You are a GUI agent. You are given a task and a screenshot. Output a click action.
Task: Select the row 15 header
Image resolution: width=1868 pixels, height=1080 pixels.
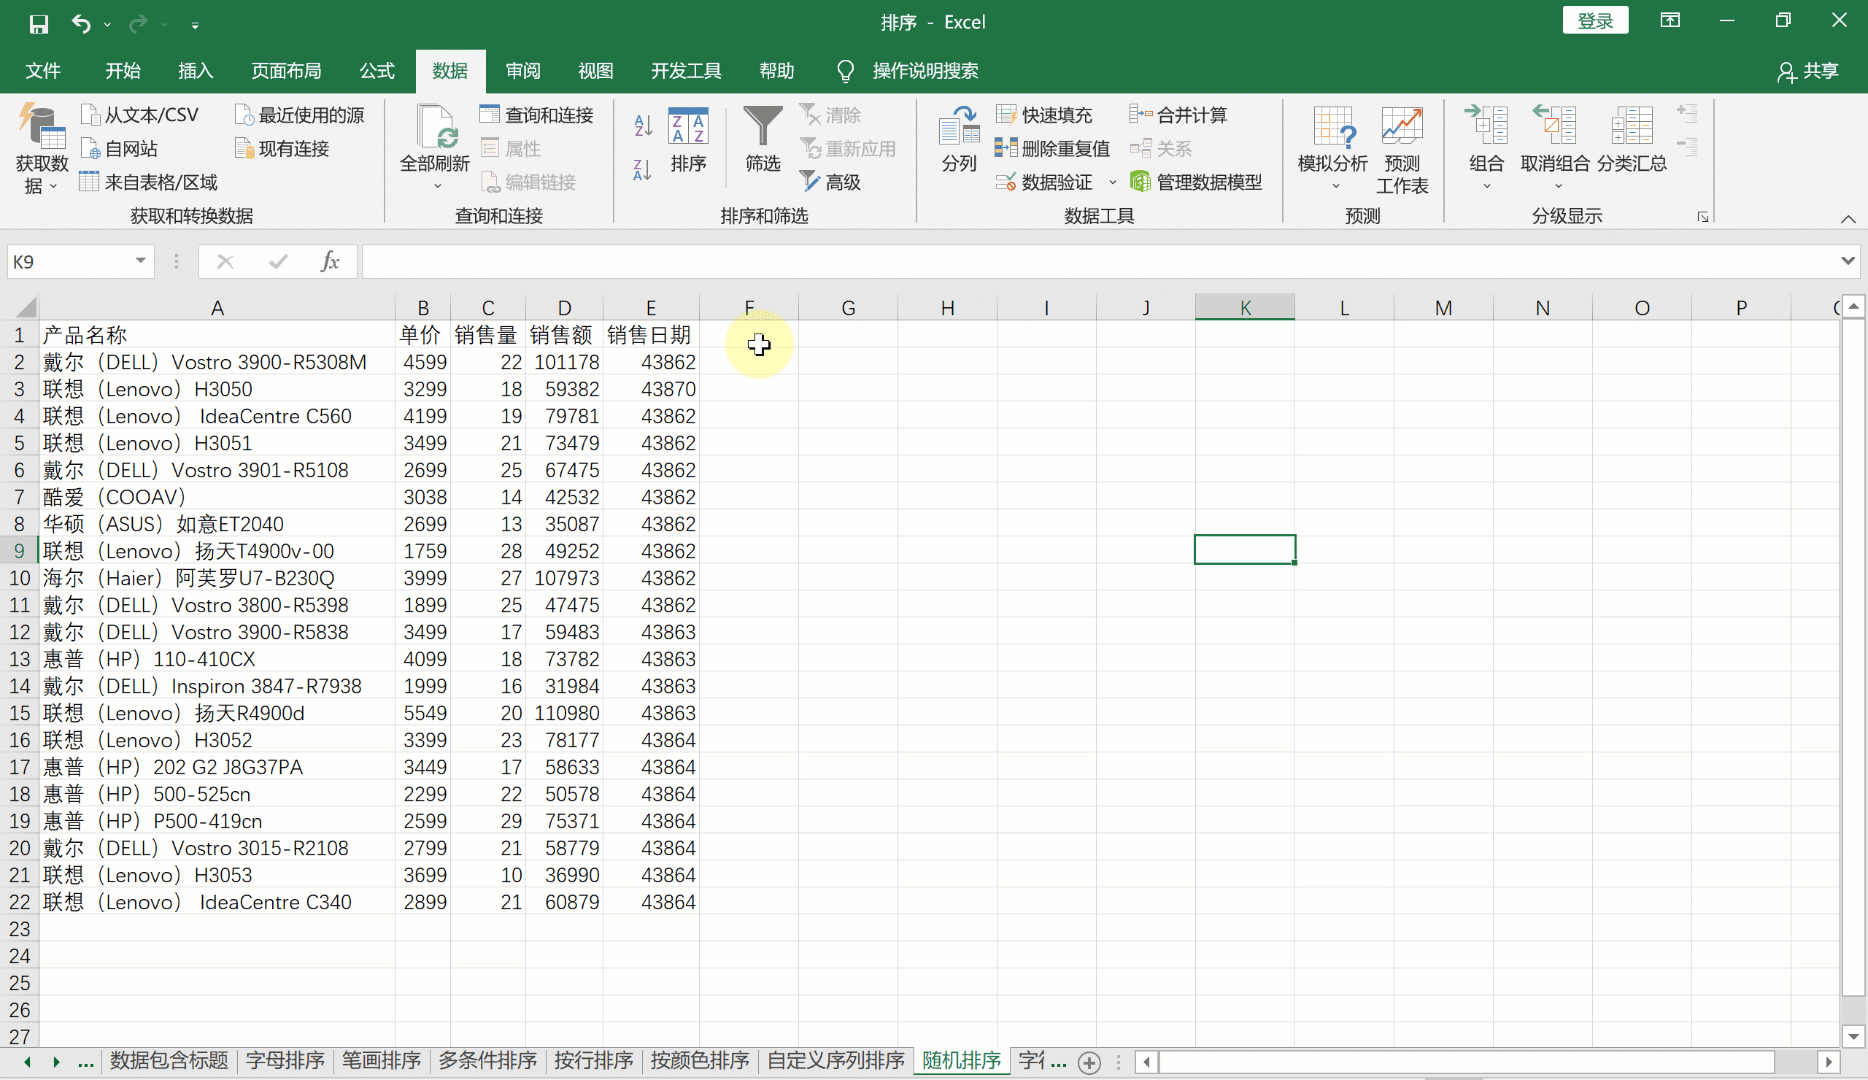[x=19, y=713]
